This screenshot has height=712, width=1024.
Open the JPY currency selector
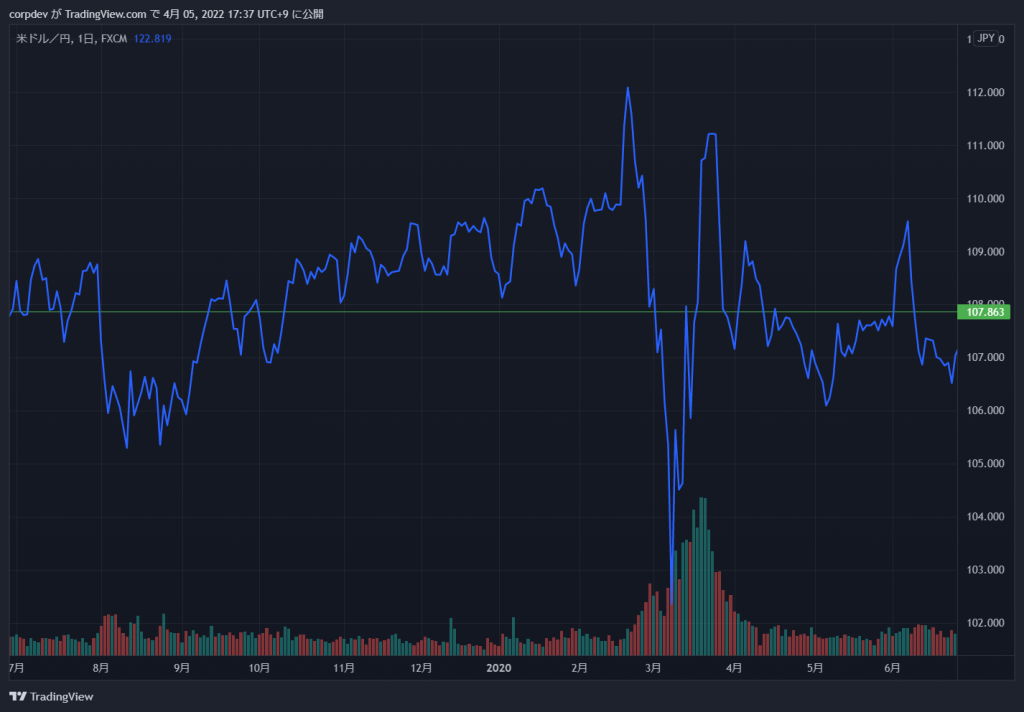coord(985,39)
